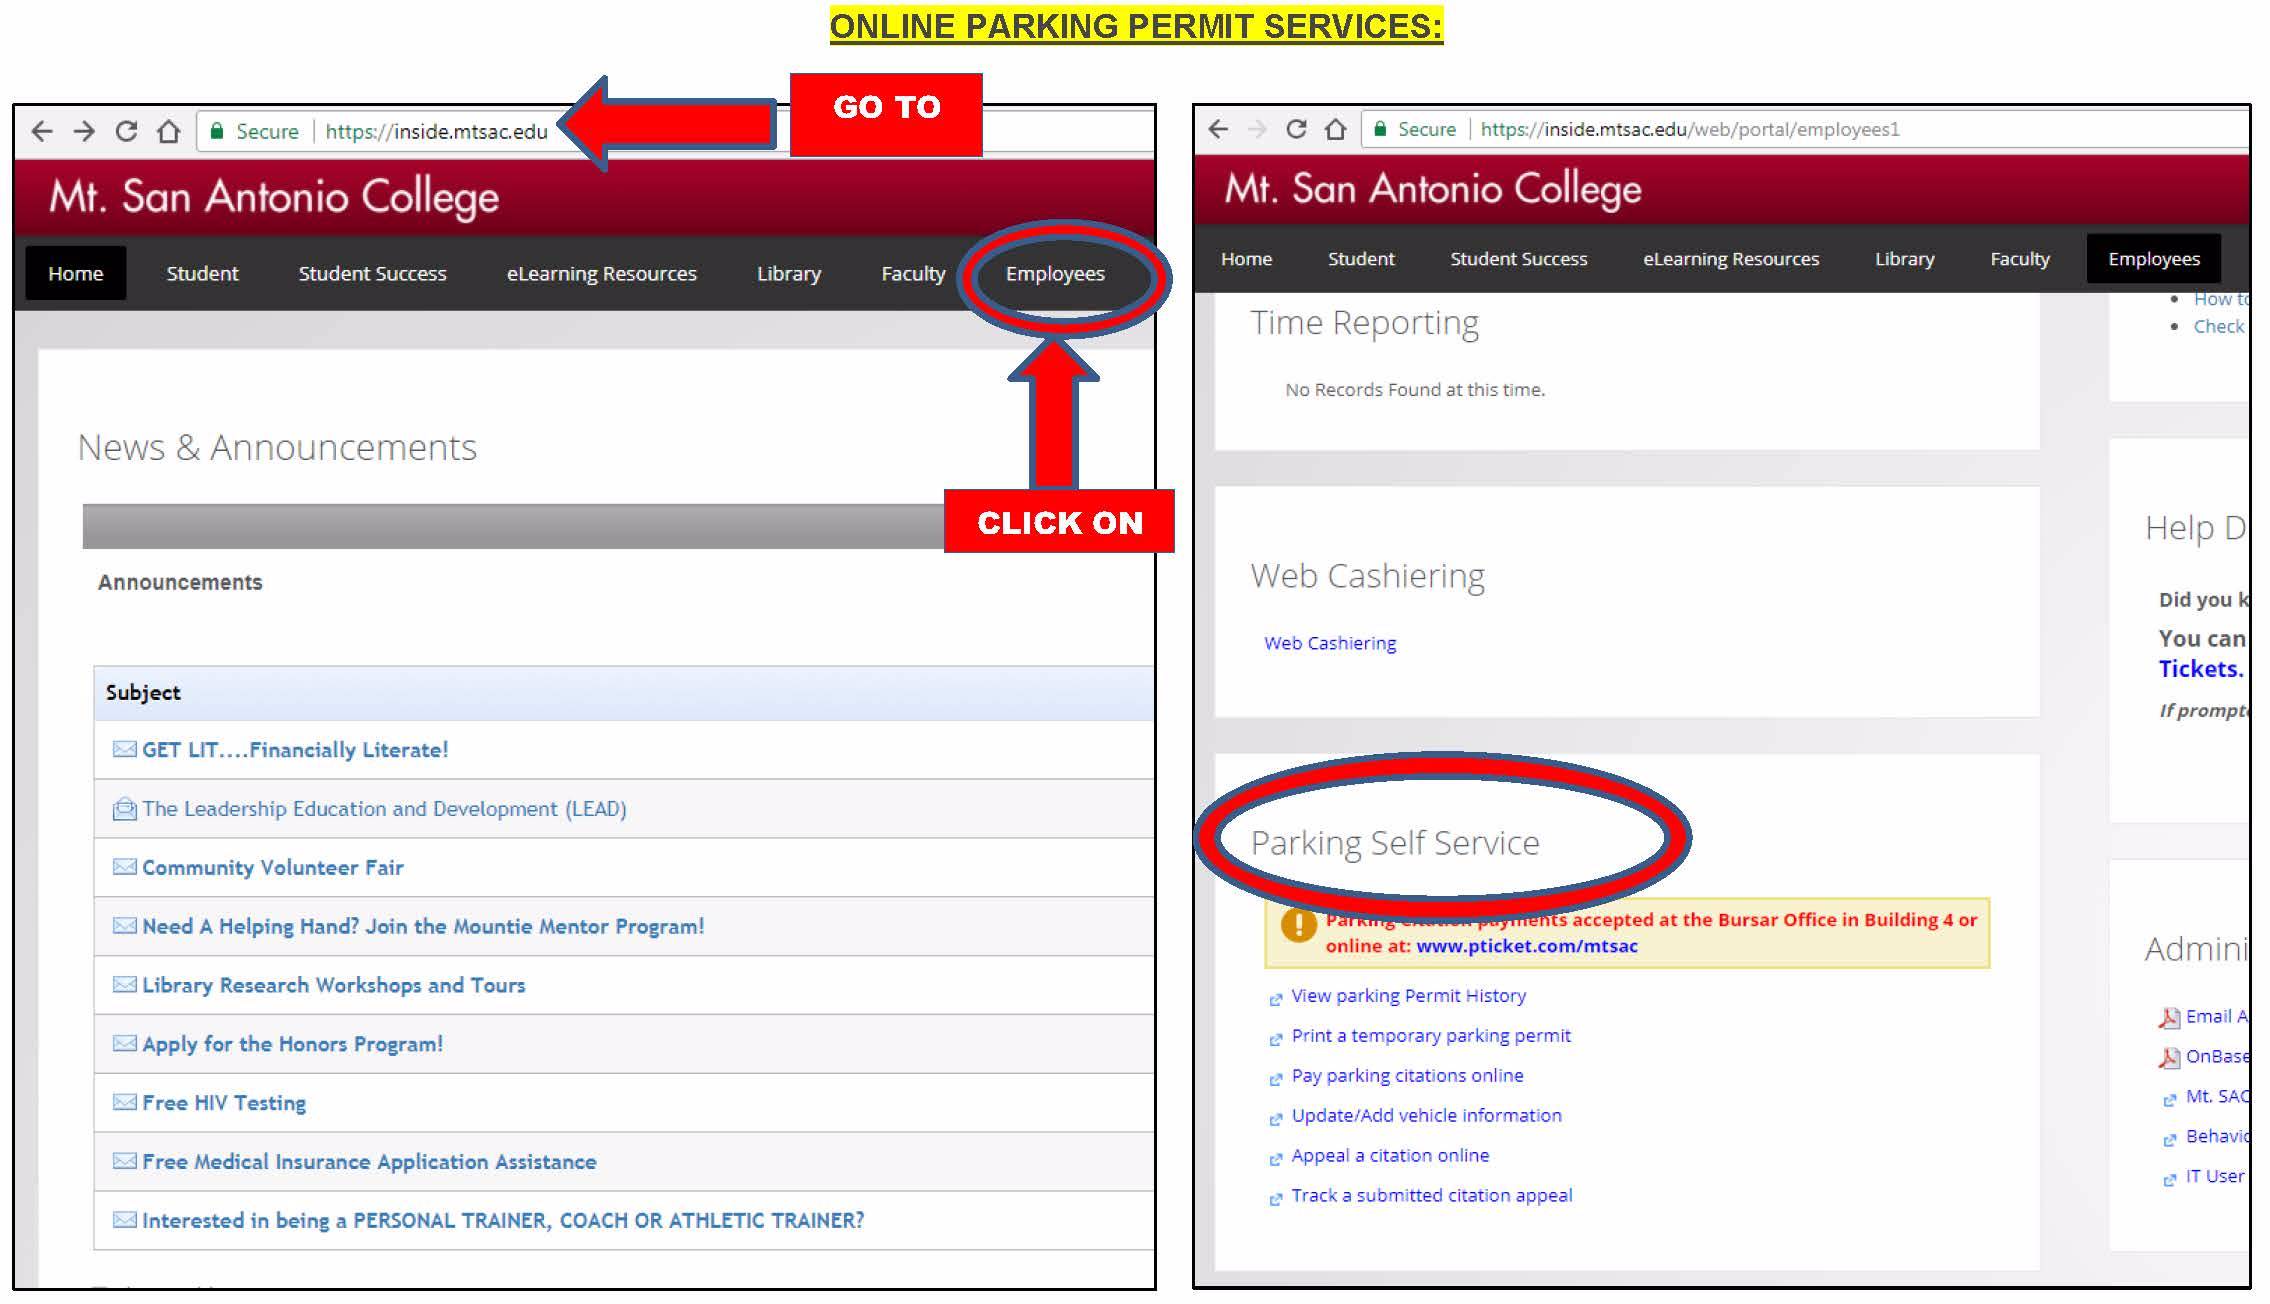This screenshot has height=1304, width=2270.
Task: Click envelope icon beside Mountie Mentor Program
Action: point(124,925)
